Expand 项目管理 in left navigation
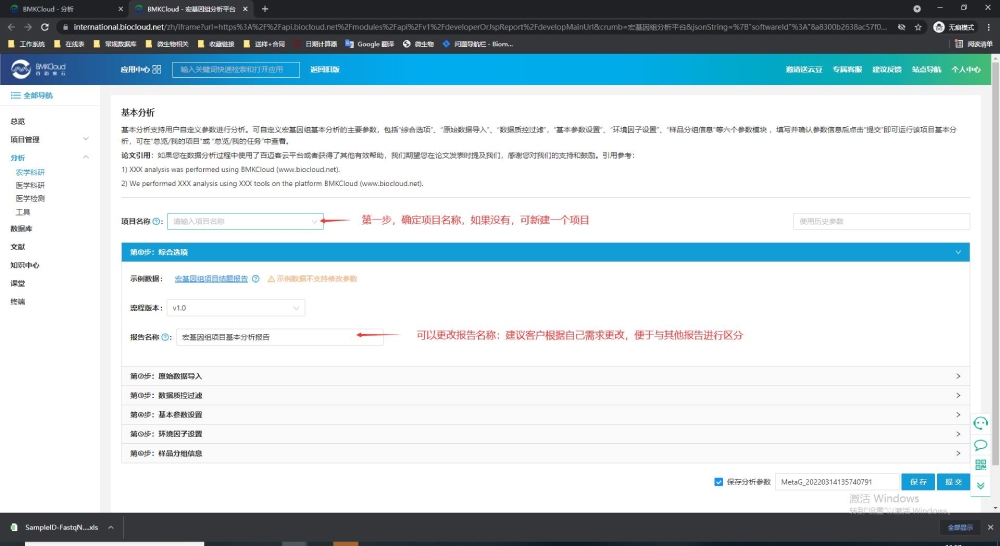The image size is (1000, 546). pyautogui.click(x=26, y=139)
